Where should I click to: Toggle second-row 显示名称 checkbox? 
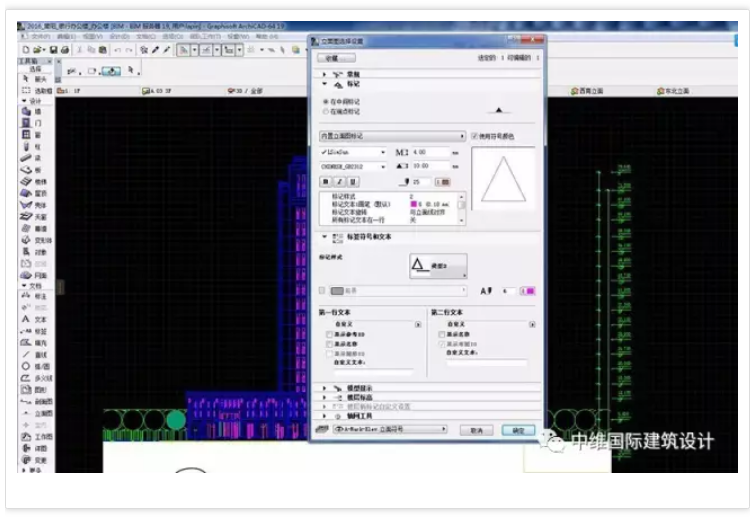(442, 334)
